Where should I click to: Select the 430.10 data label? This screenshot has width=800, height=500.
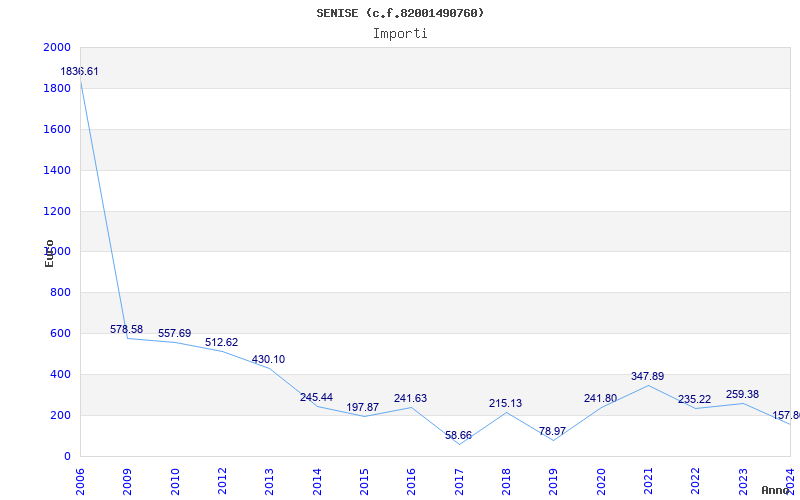268,359
